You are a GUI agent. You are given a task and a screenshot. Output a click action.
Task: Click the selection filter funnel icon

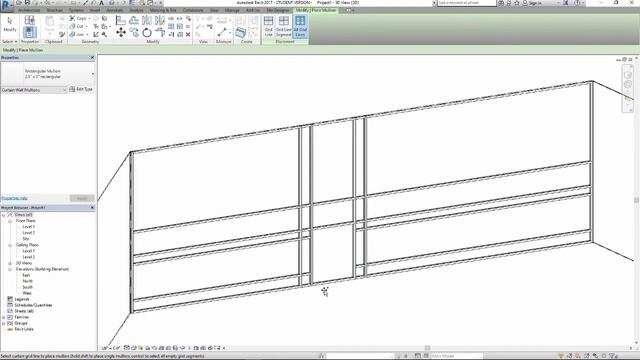pos(612,356)
